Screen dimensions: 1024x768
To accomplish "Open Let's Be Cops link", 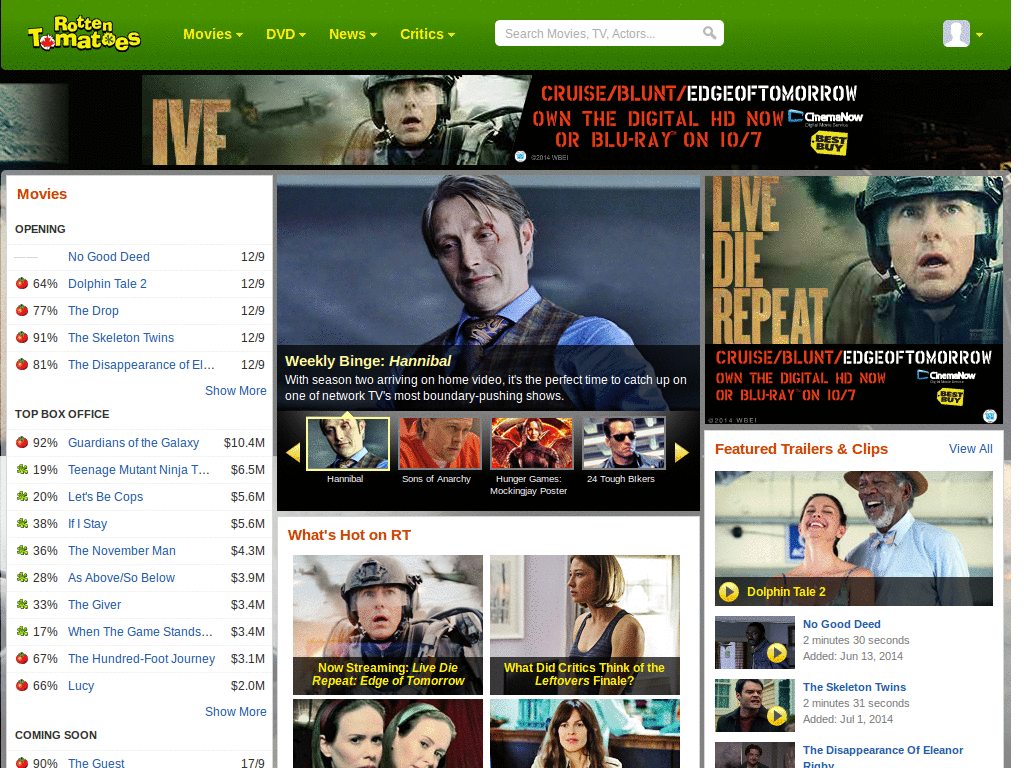I will pos(105,497).
